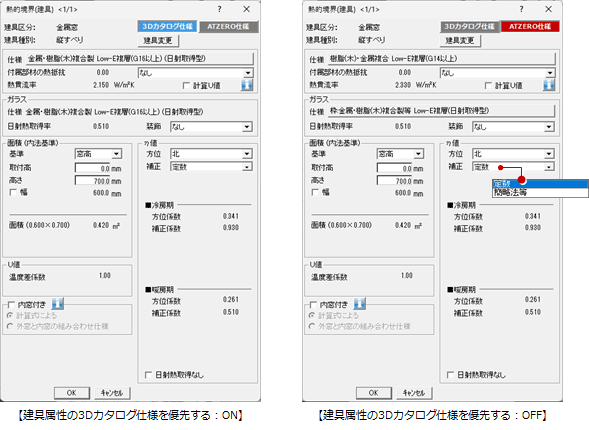Click 建具変更 button in left dialog
The image size is (589, 430).
158,40
